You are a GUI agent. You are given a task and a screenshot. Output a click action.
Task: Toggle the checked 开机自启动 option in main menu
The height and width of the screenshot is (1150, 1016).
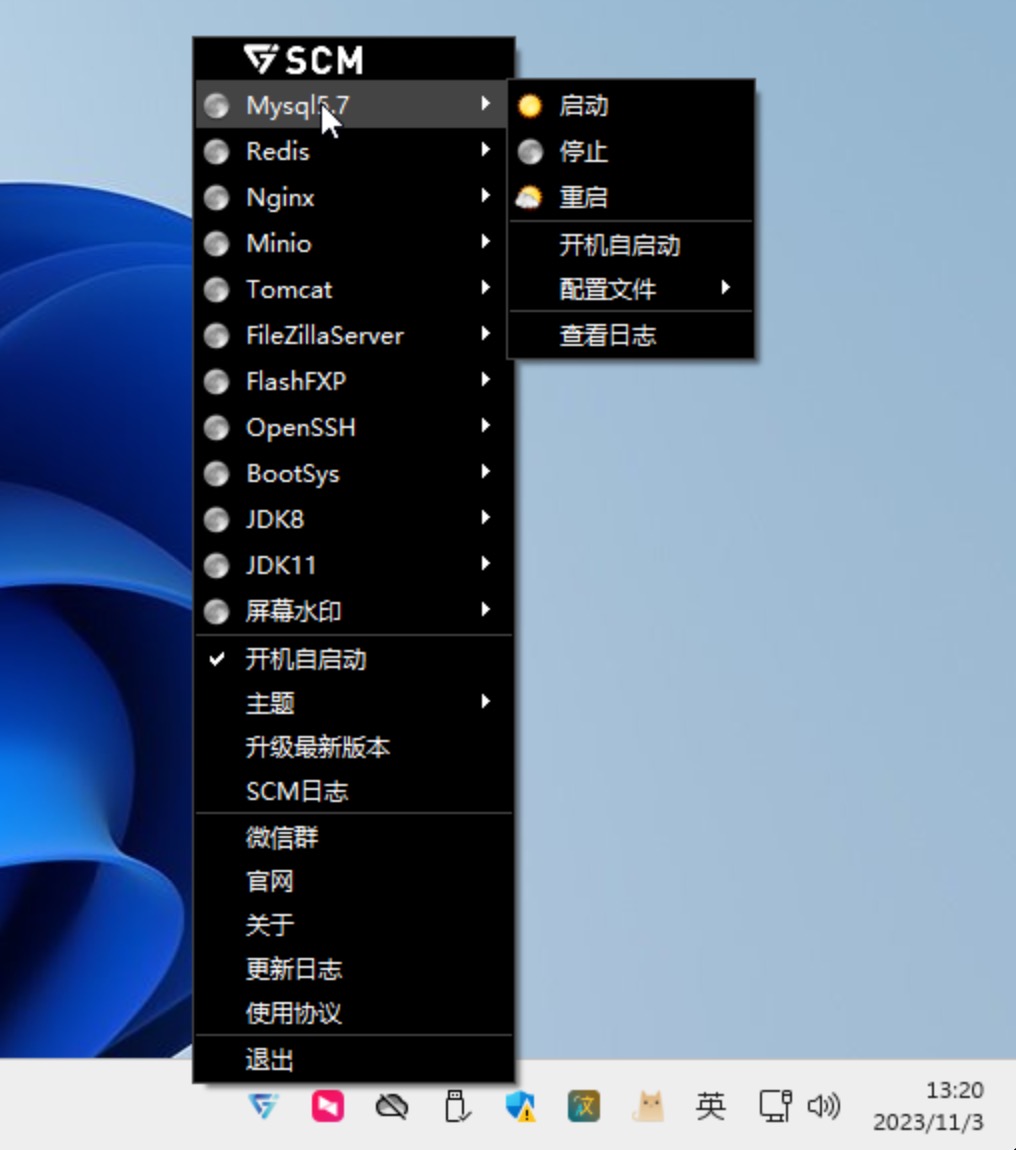(x=354, y=659)
